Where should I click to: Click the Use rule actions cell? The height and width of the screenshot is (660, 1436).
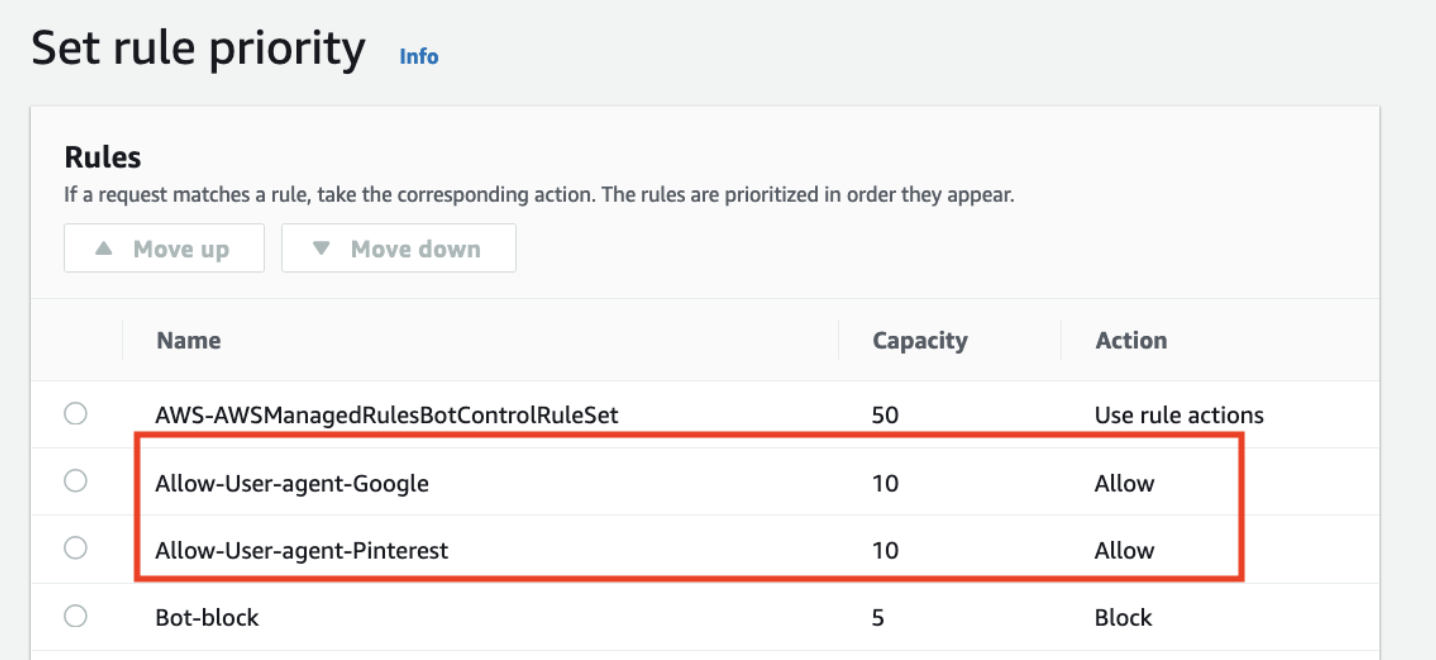[x=1179, y=415]
